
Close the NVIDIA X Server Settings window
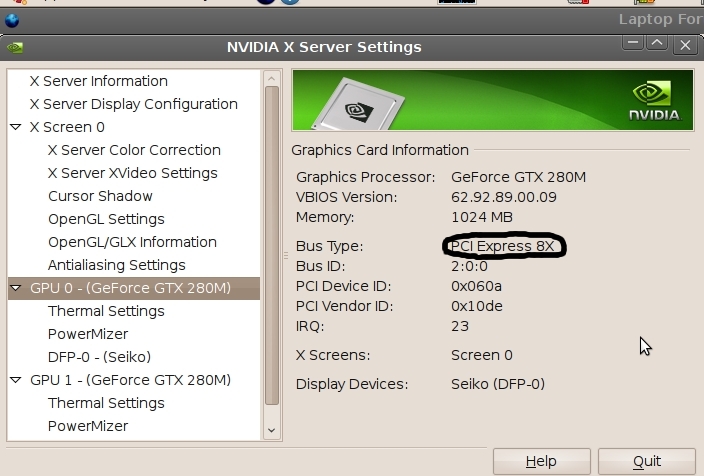click(685, 45)
